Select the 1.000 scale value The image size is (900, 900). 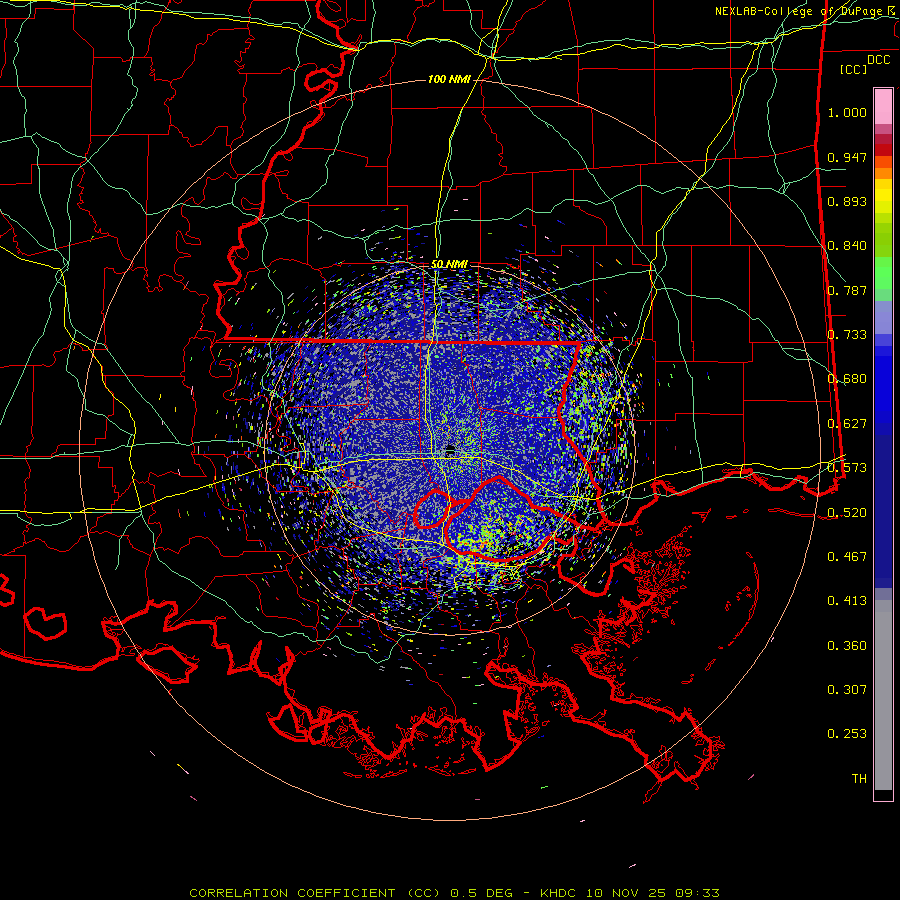(847, 112)
